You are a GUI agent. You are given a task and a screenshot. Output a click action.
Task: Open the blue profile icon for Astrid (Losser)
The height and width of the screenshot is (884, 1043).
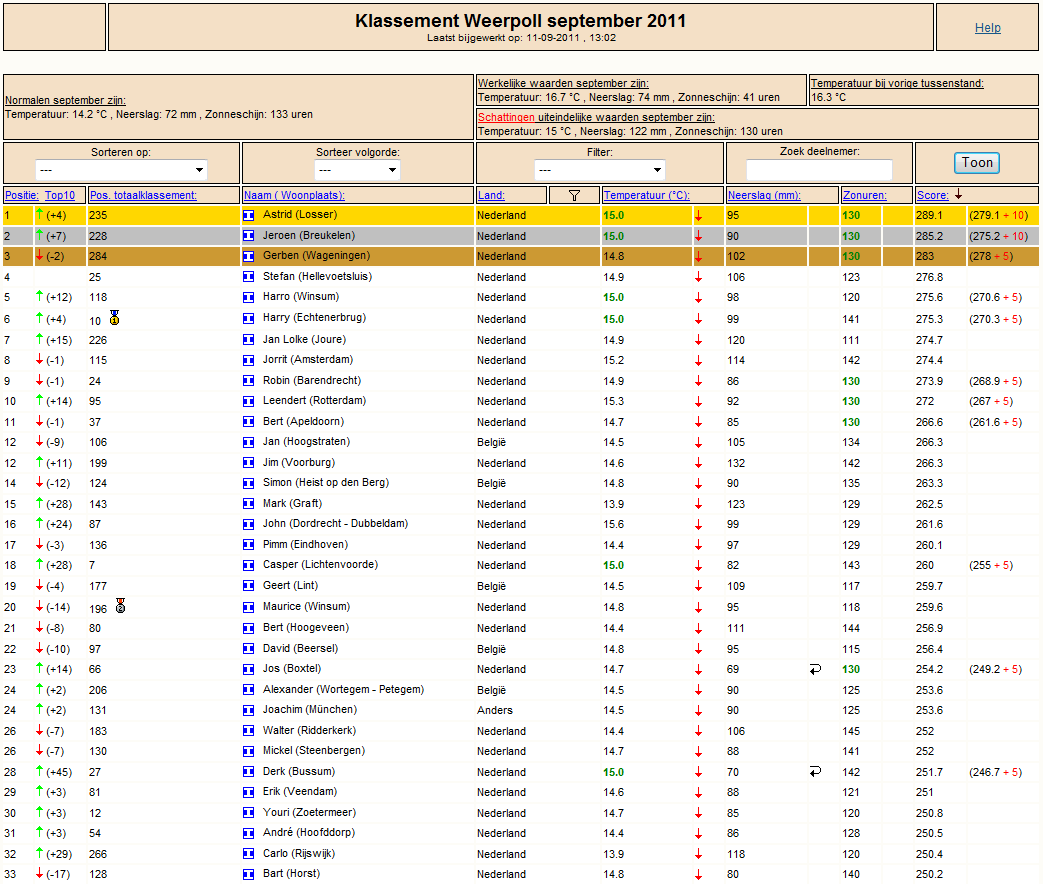pyautogui.click(x=249, y=215)
